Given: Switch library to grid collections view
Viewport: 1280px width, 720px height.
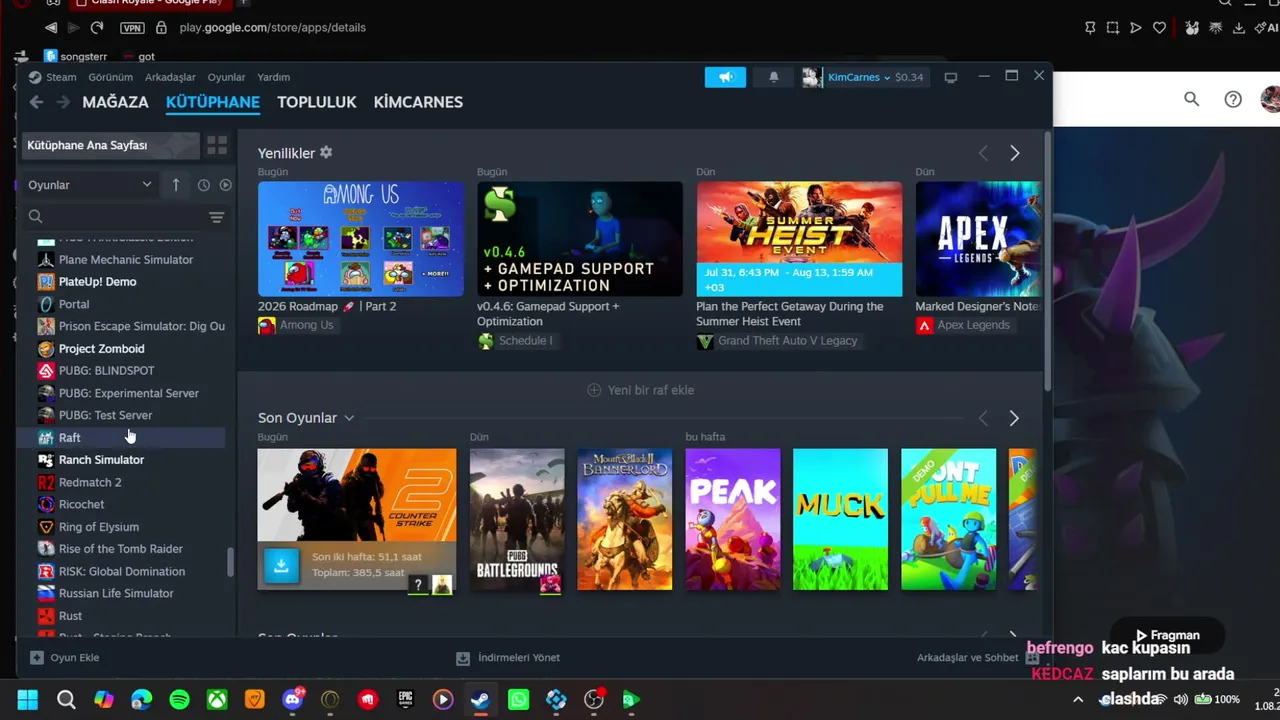Looking at the screenshot, I should pyautogui.click(x=217, y=146).
